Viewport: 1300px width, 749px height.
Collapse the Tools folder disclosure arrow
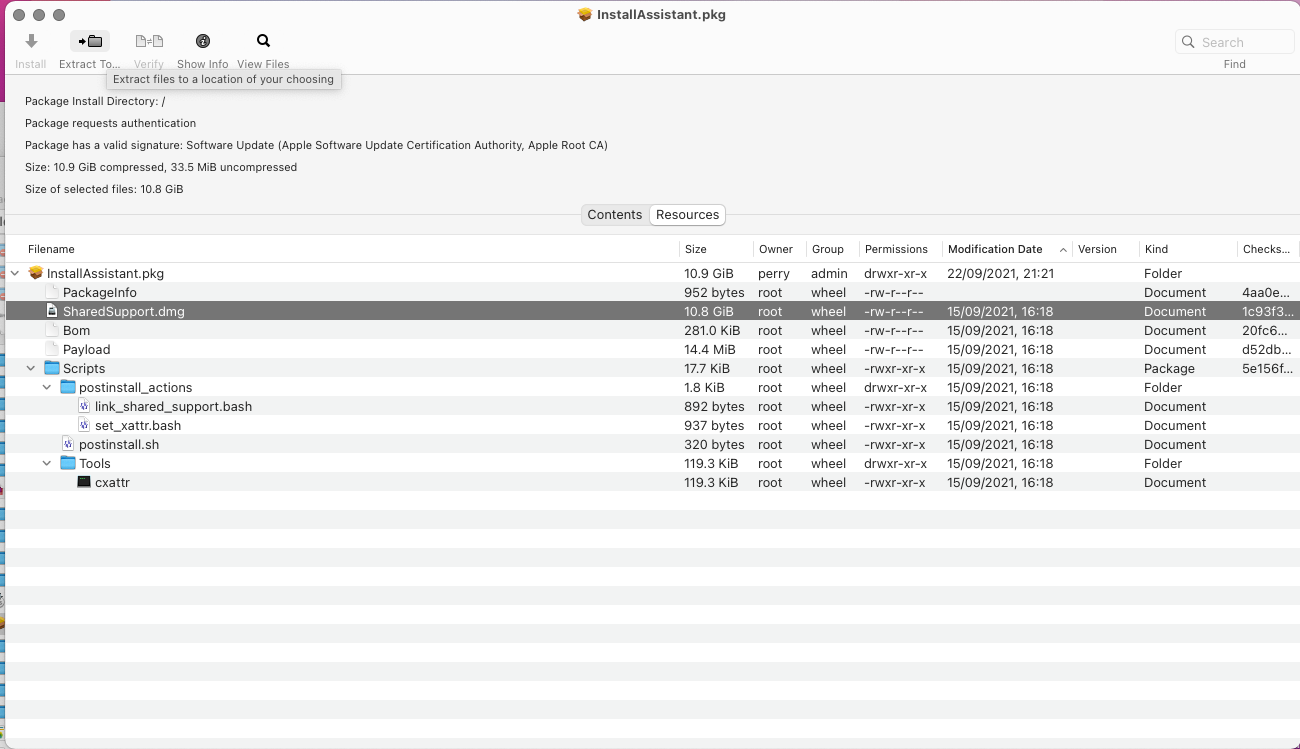coord(47,463)
